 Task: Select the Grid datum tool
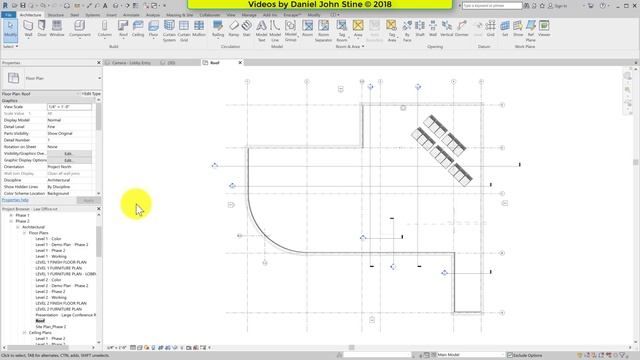point(491,29)
